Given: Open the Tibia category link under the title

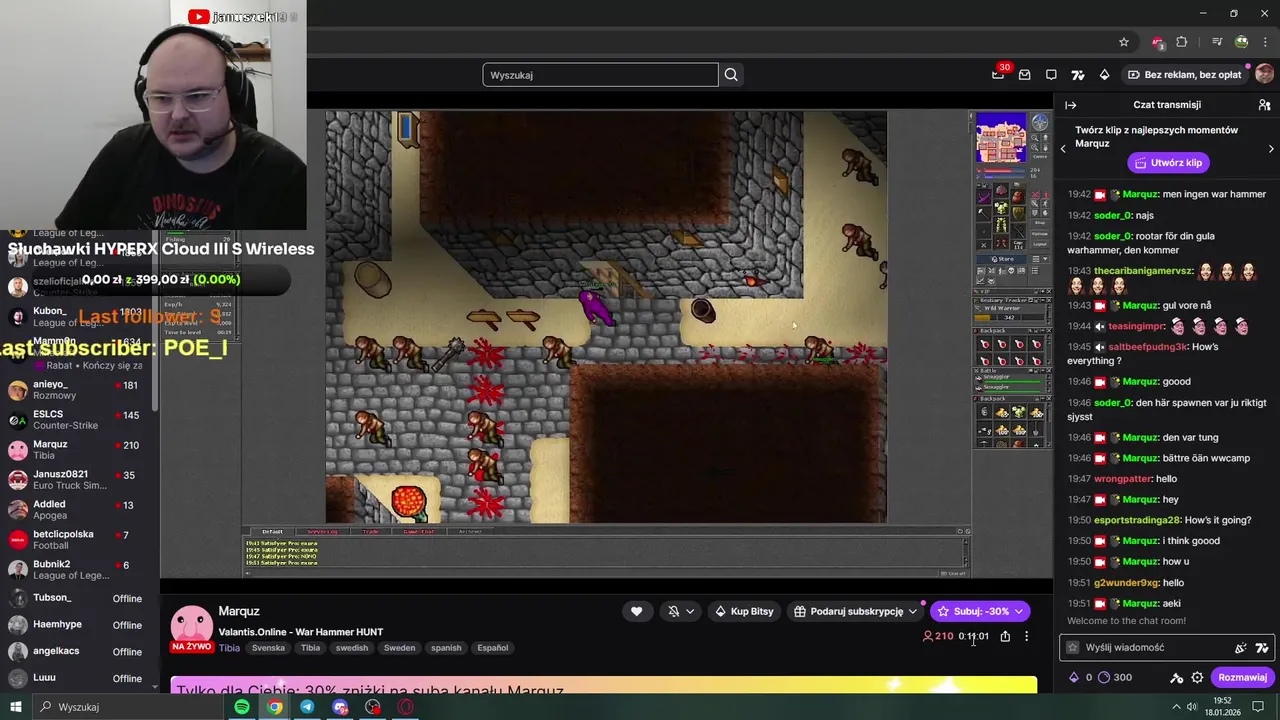Looking at the screenshot, I should point(229,648).
